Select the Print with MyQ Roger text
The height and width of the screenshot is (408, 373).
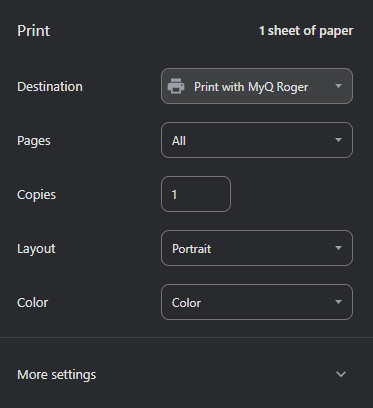coord(251,87)
